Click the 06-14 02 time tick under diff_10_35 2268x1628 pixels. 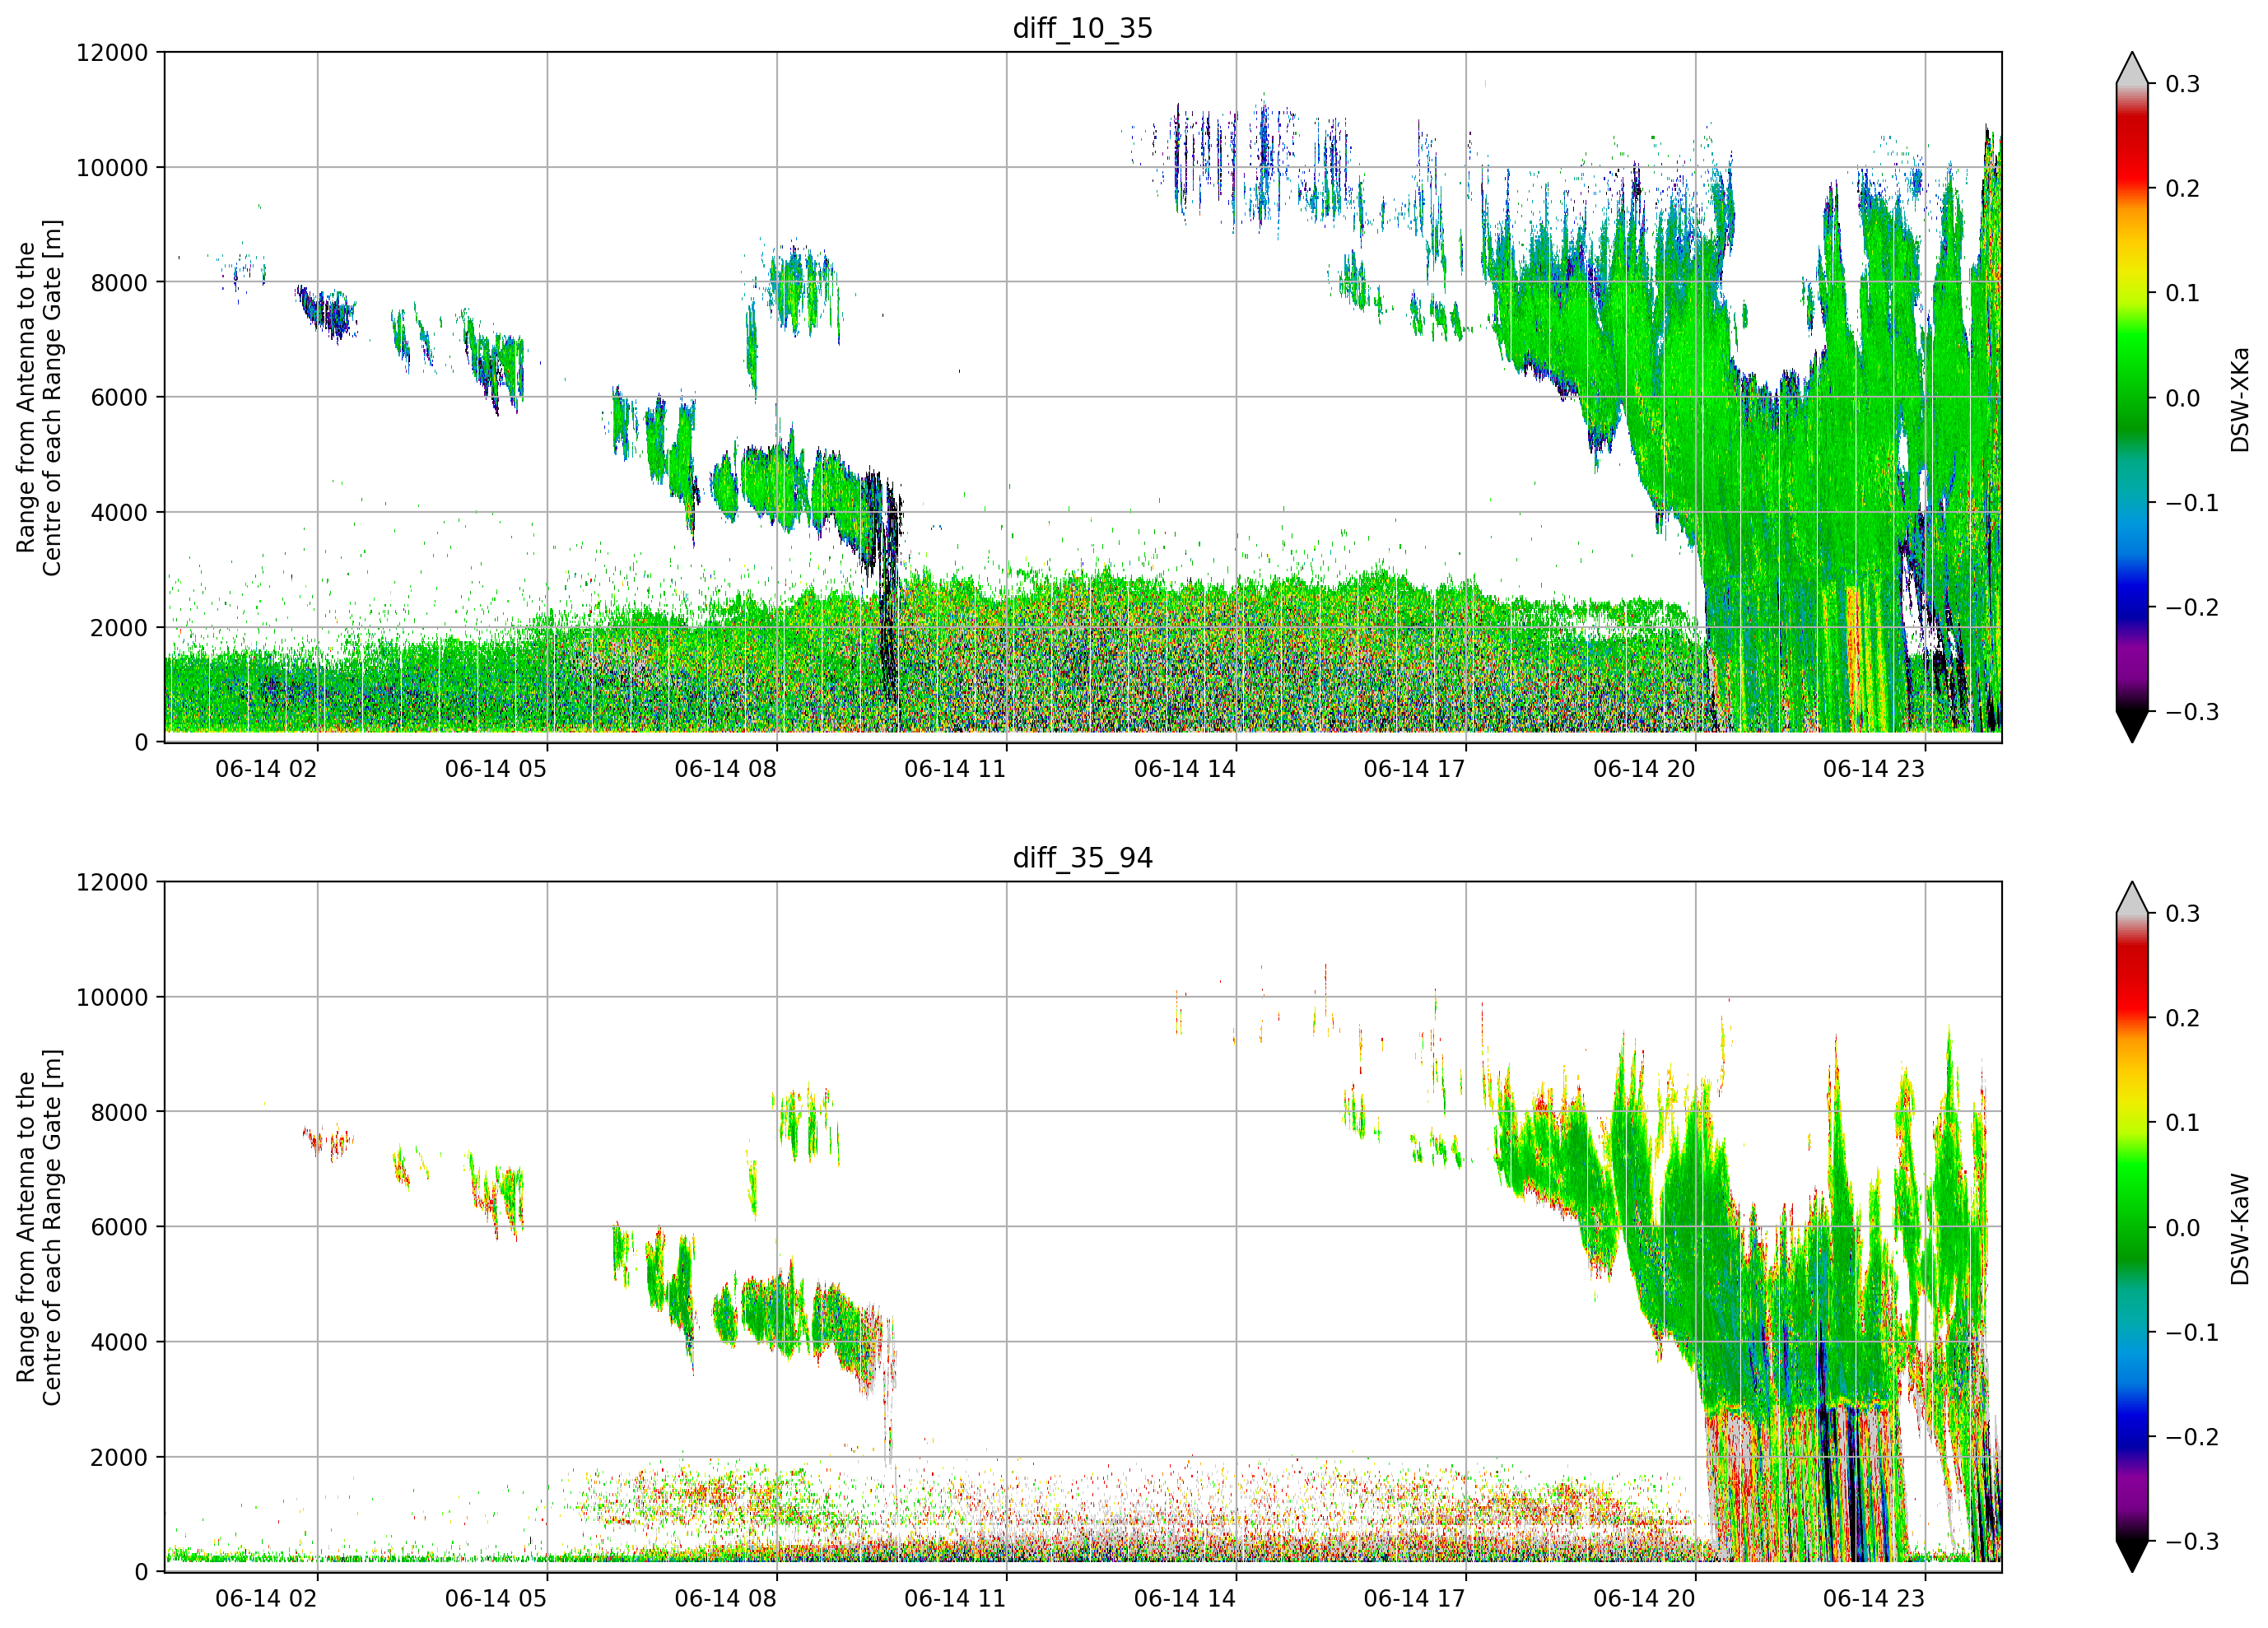point(266,769)
